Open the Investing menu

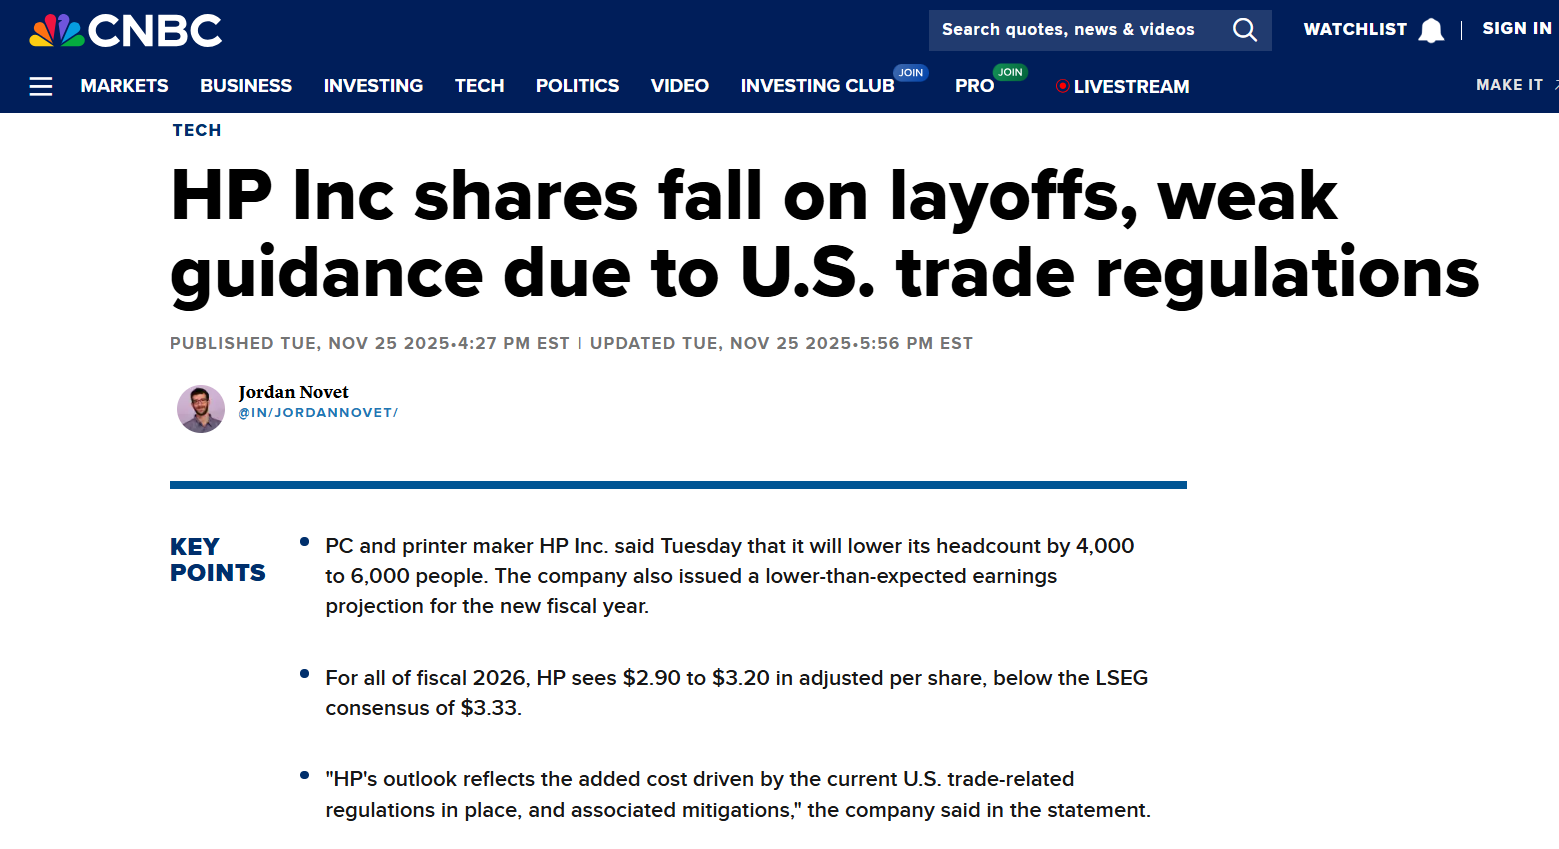point(373,86)
